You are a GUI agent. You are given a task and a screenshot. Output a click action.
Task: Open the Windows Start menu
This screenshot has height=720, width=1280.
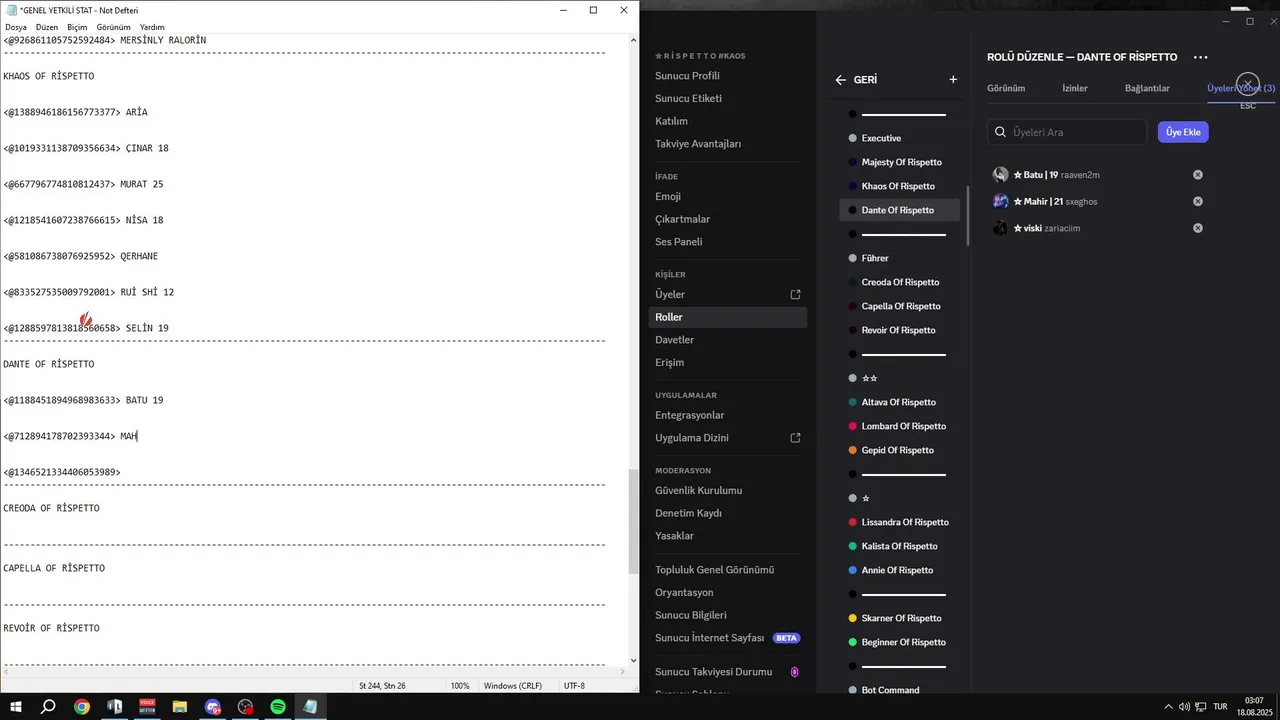tap(15, 706)
